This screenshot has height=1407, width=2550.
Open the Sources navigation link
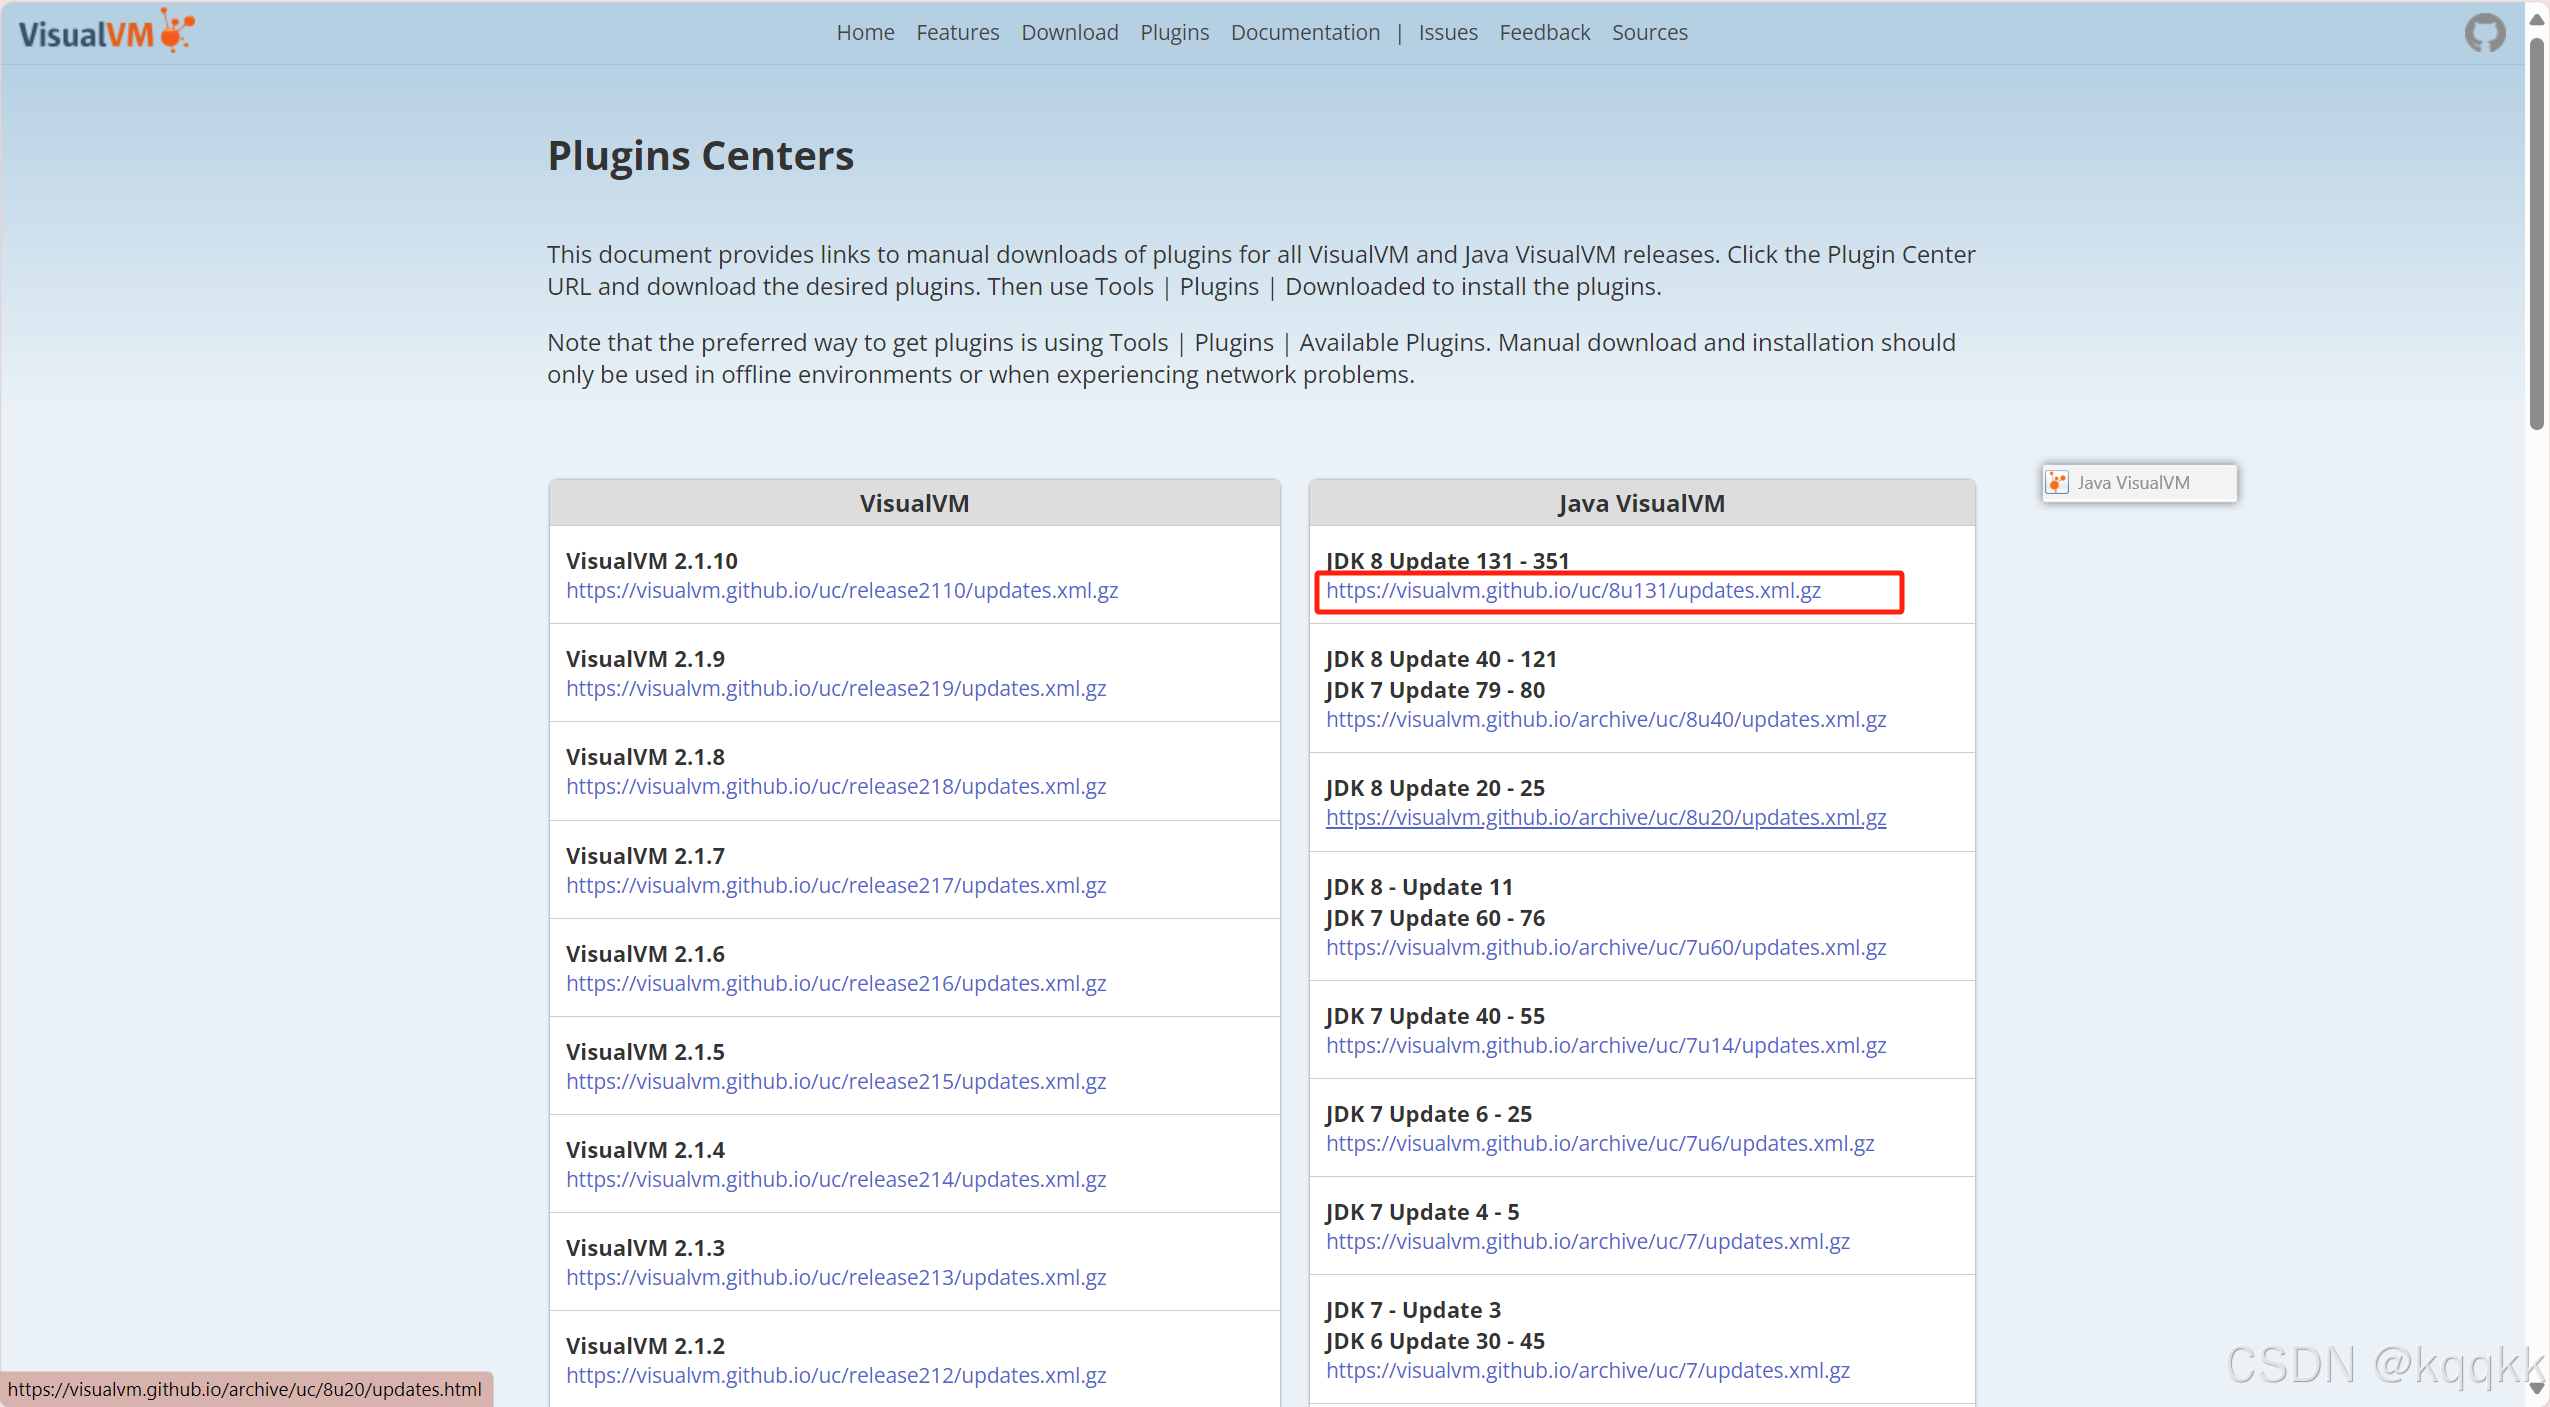pos(1649,33)
